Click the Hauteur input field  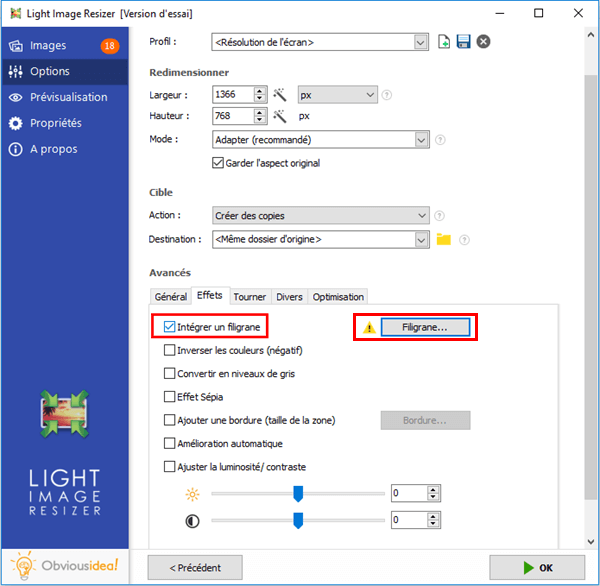[x=233, y=116]
